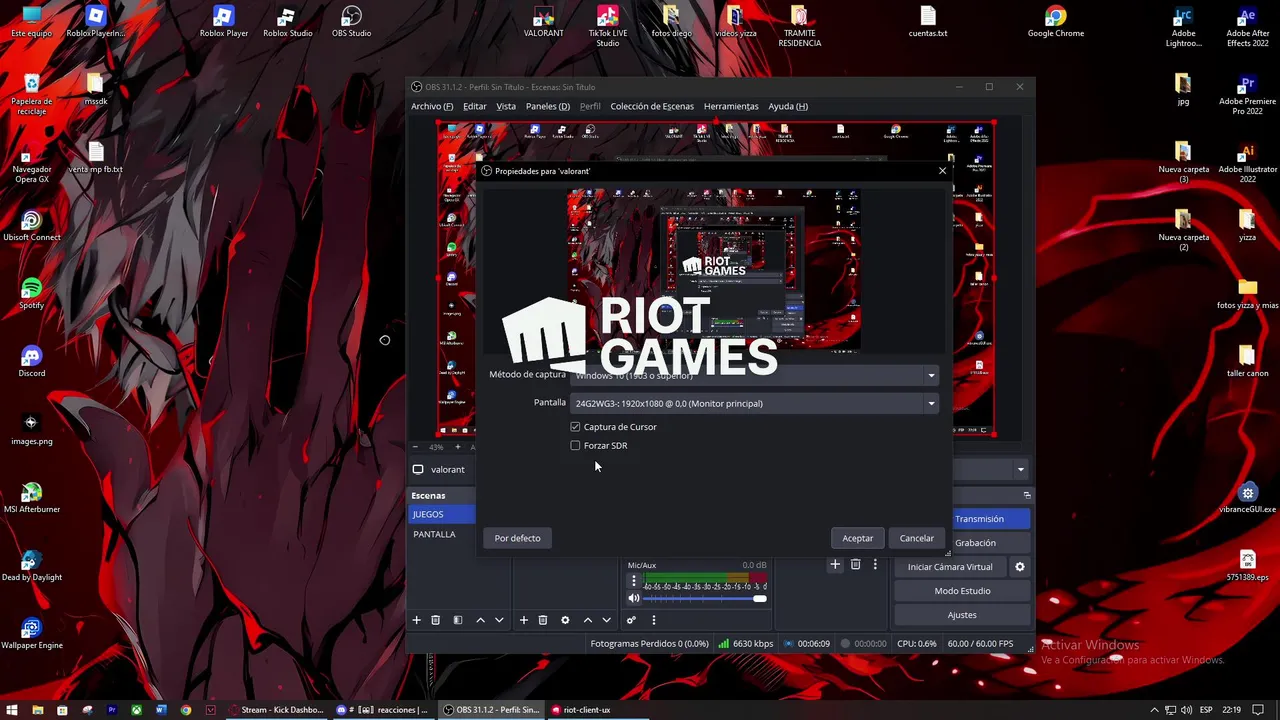Open Windows Start menu

coord(11,710)
